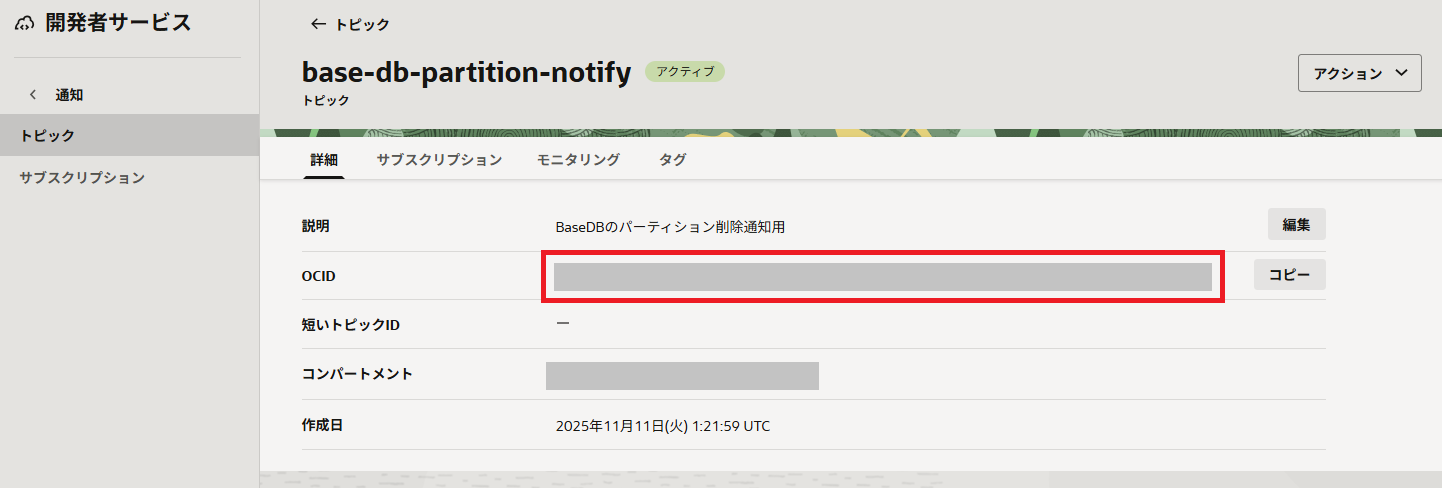Click the 作成日 timestamp value
1442x488 pixels.
(662, 426)
